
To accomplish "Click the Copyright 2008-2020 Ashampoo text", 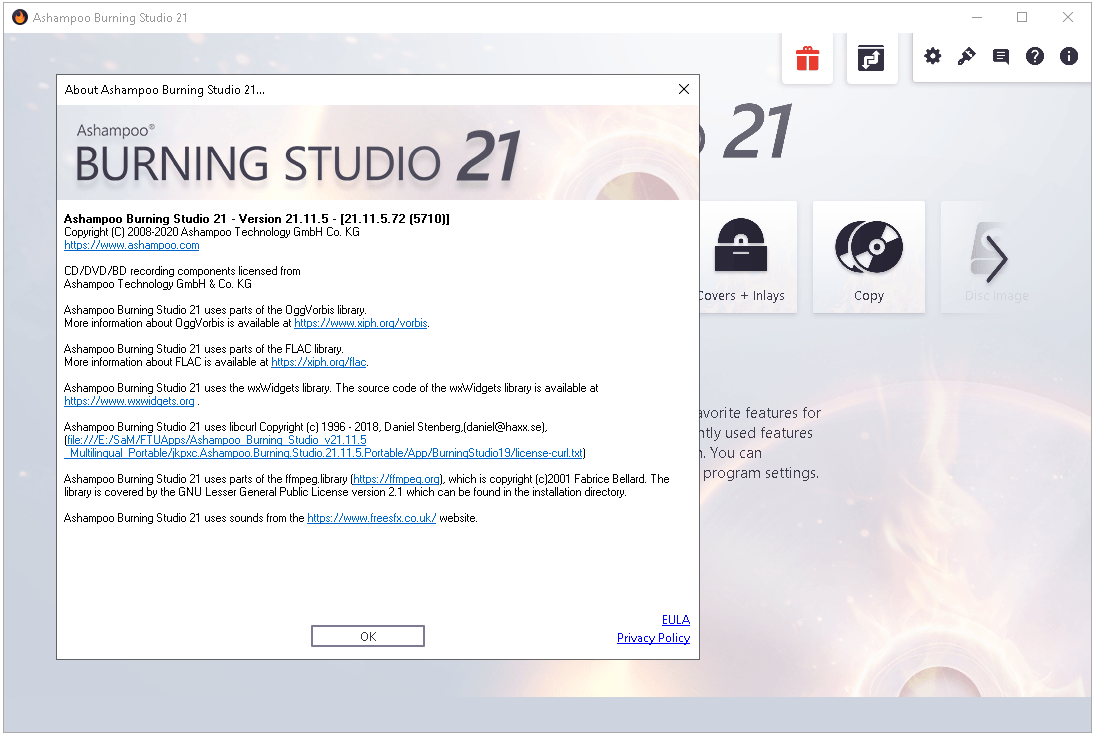I will 212,232.
